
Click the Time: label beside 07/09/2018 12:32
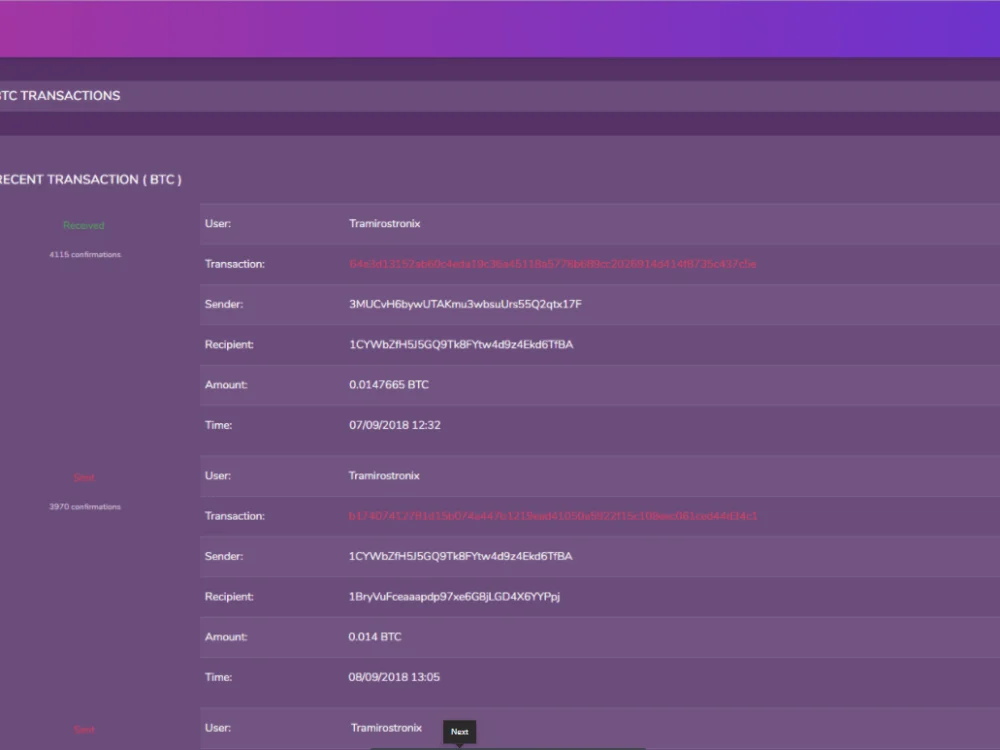218,425
